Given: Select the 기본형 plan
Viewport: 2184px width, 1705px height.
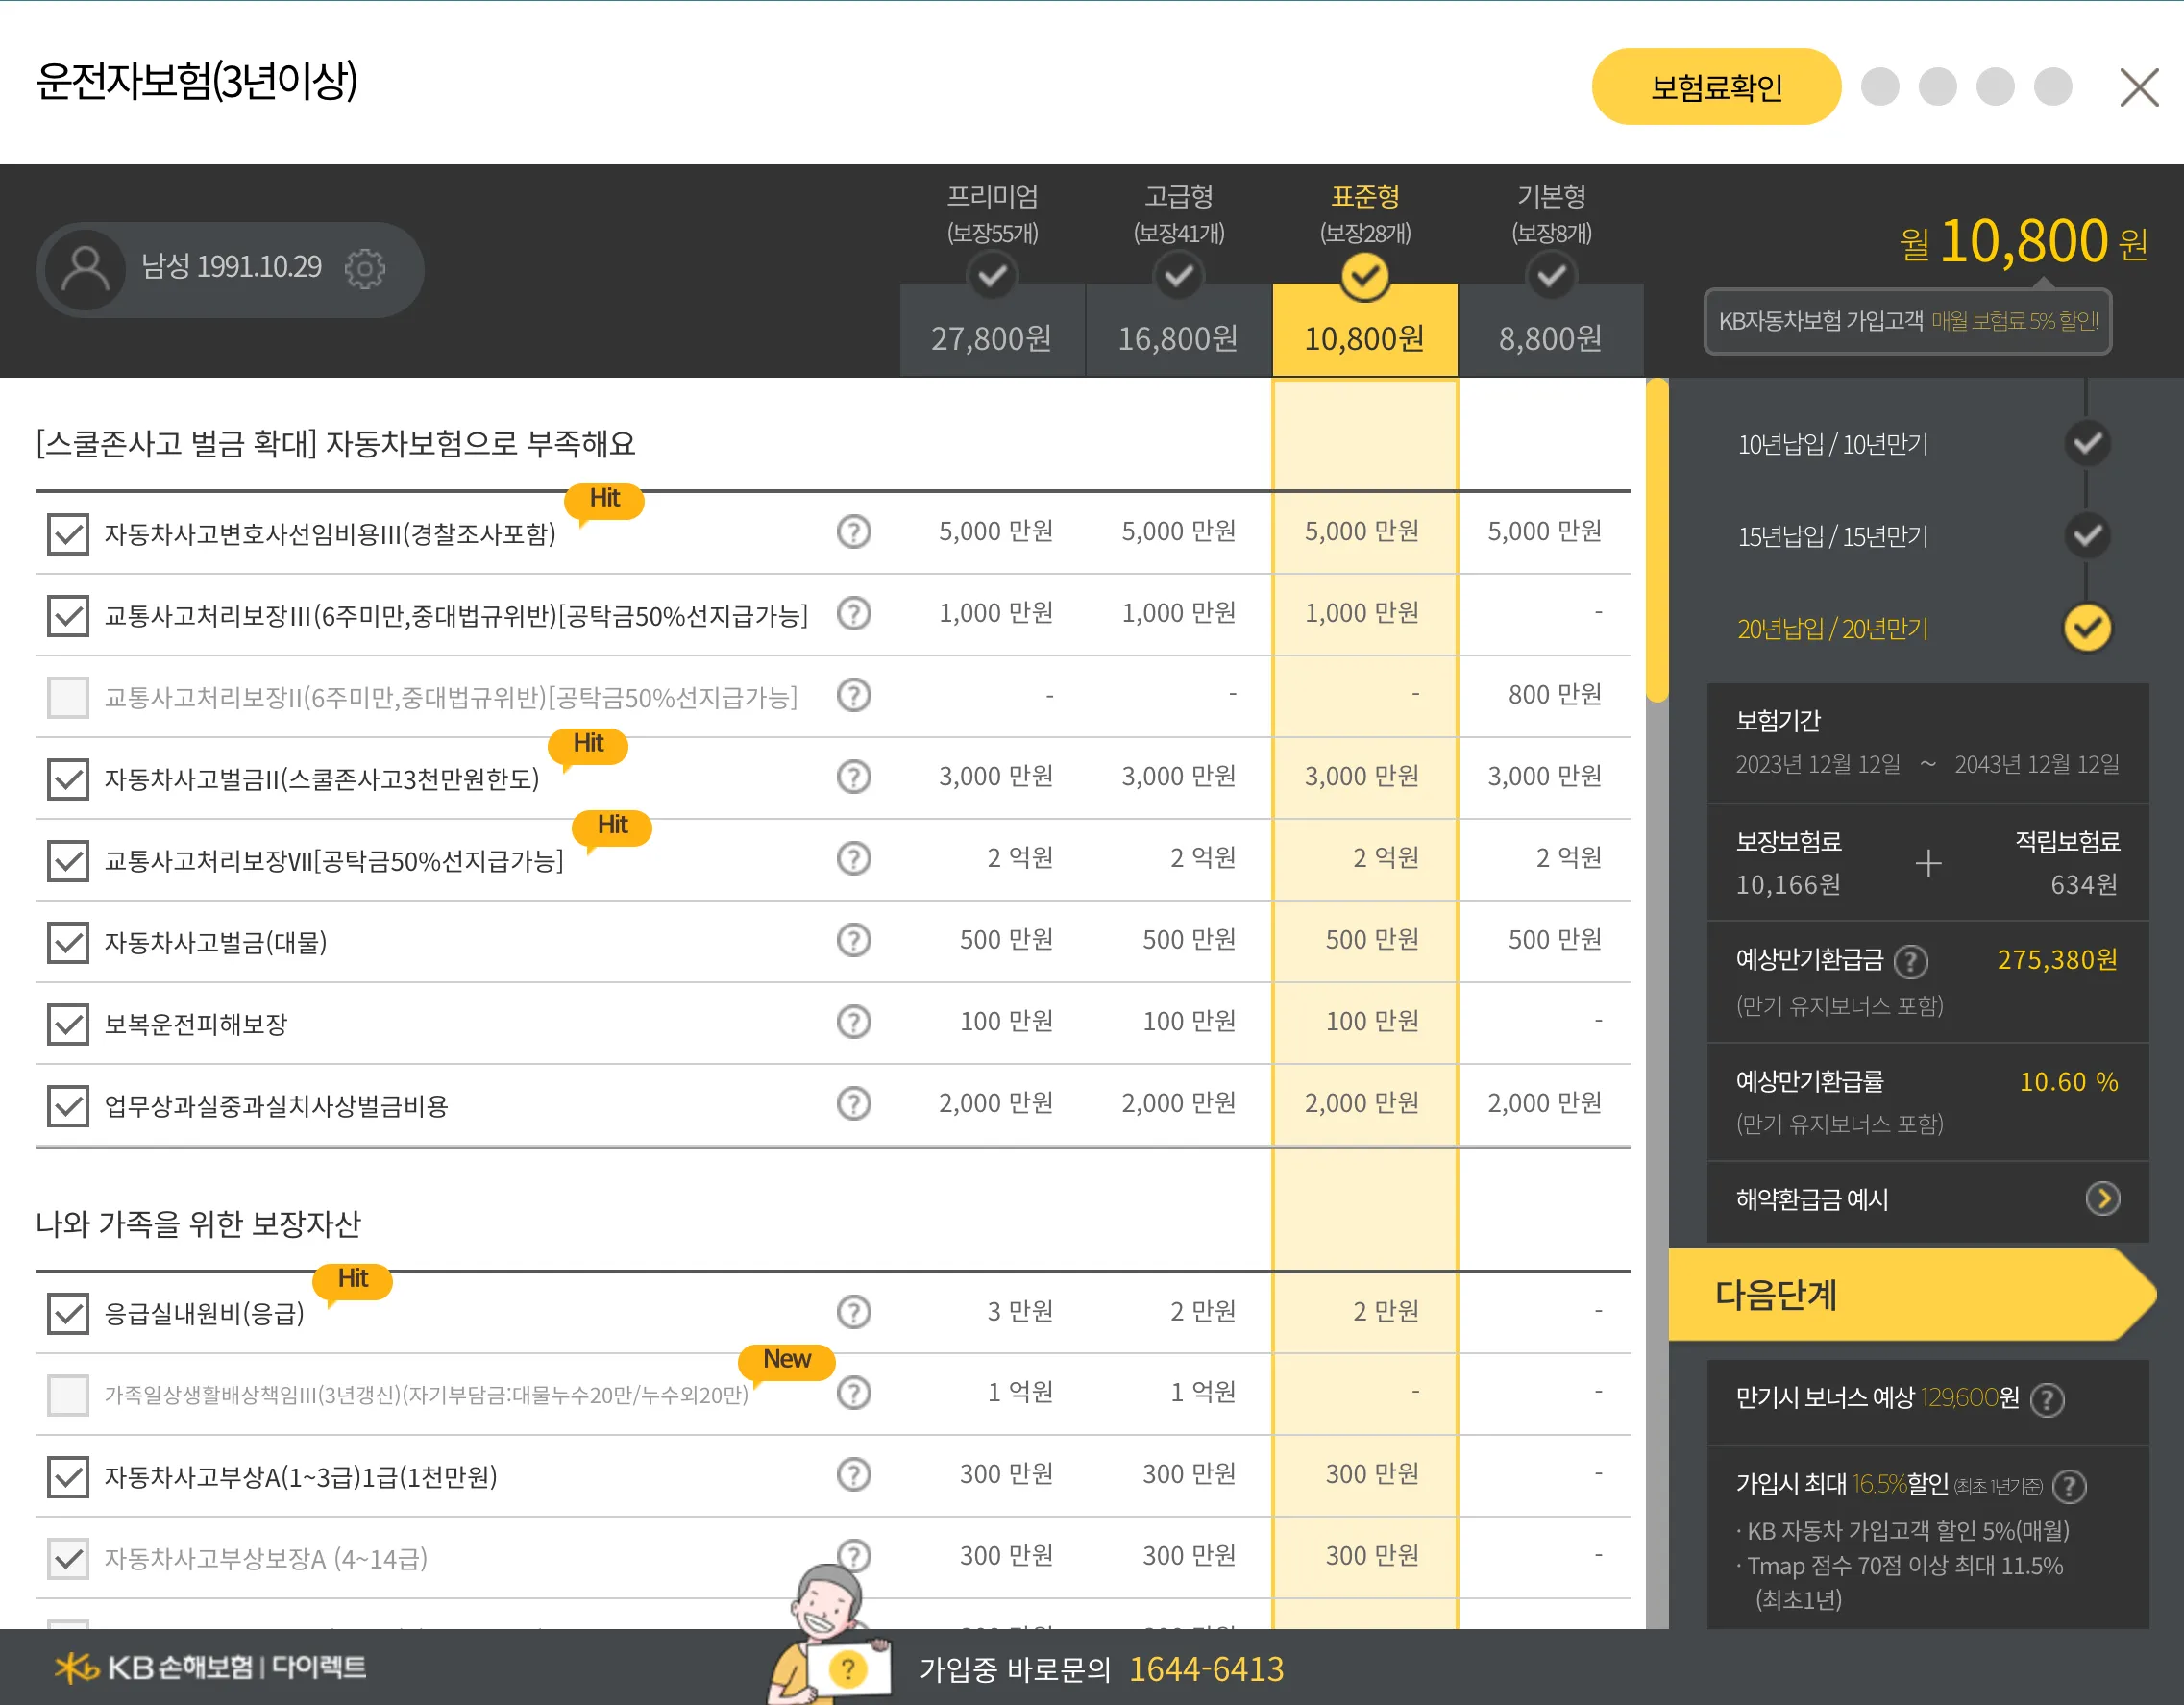Looking at the screenshot, I should 1551,276.
